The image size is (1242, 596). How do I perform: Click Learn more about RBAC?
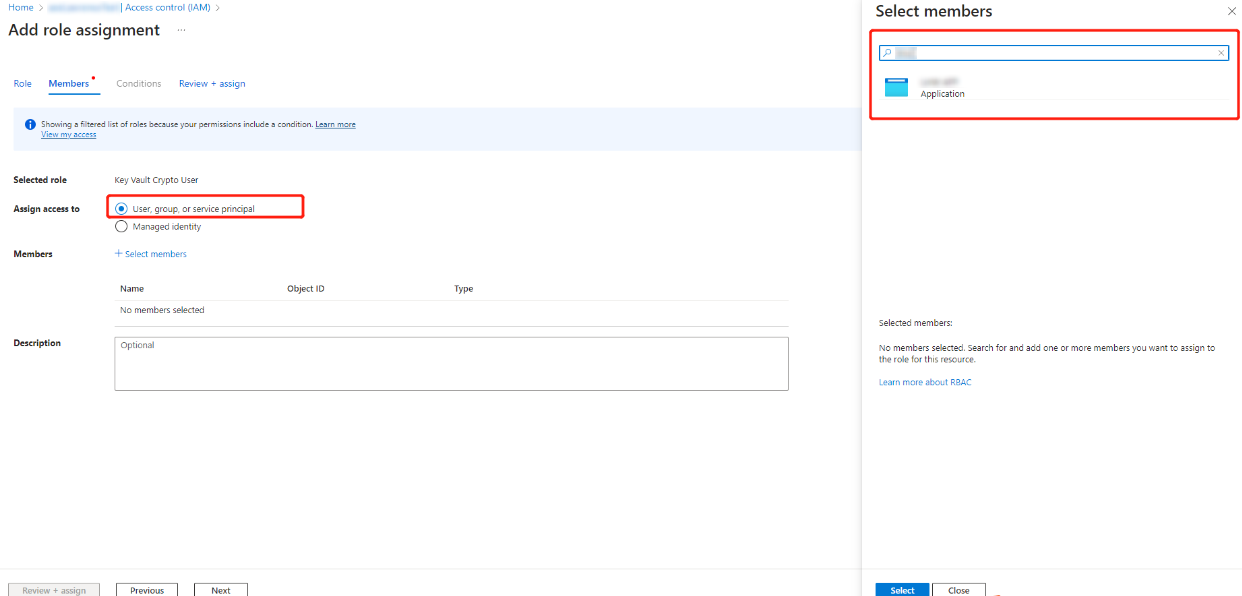click(924, 381)
